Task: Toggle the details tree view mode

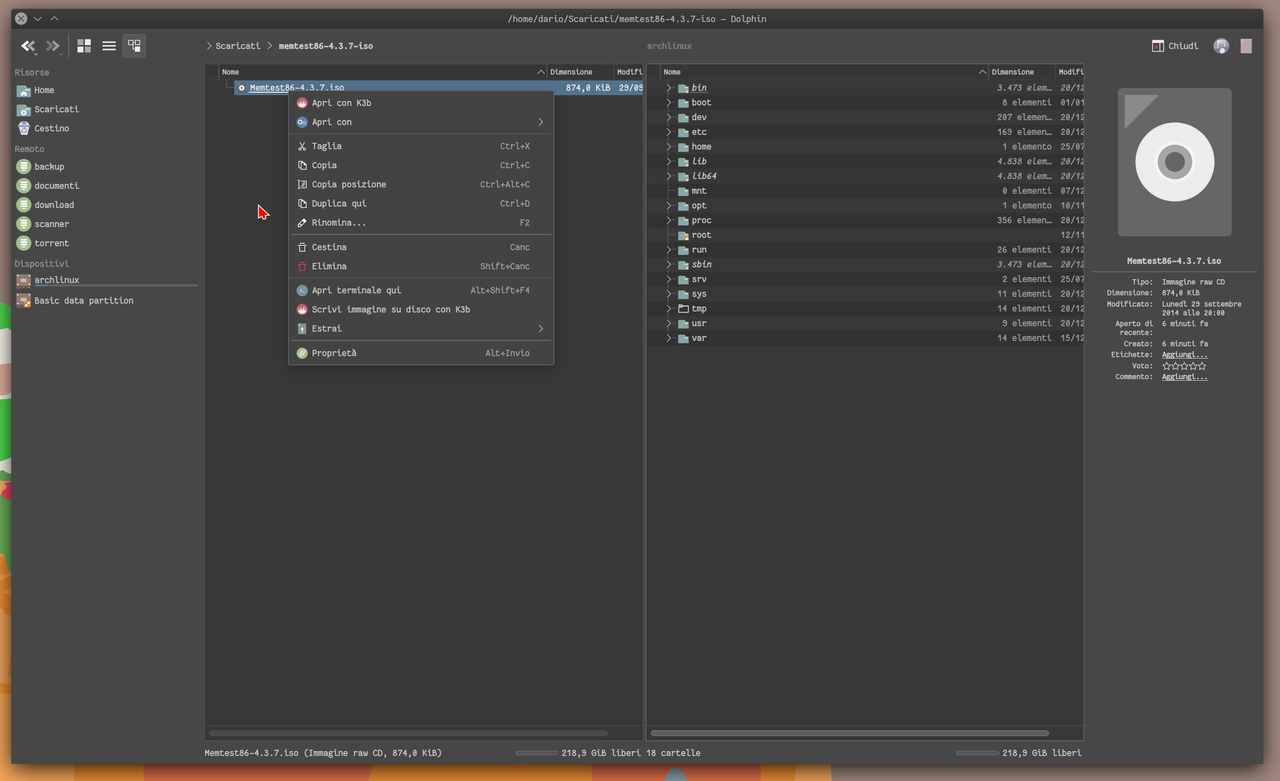Action: (x=134, y=46)
